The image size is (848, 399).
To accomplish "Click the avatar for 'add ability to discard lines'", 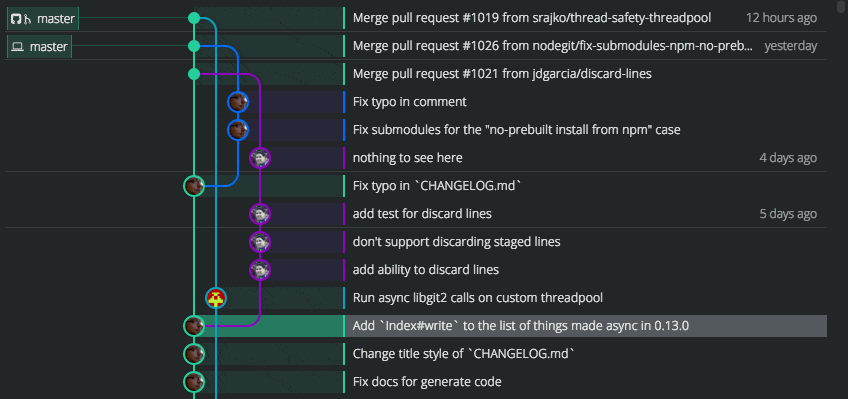I will click(x=260, y=270).
